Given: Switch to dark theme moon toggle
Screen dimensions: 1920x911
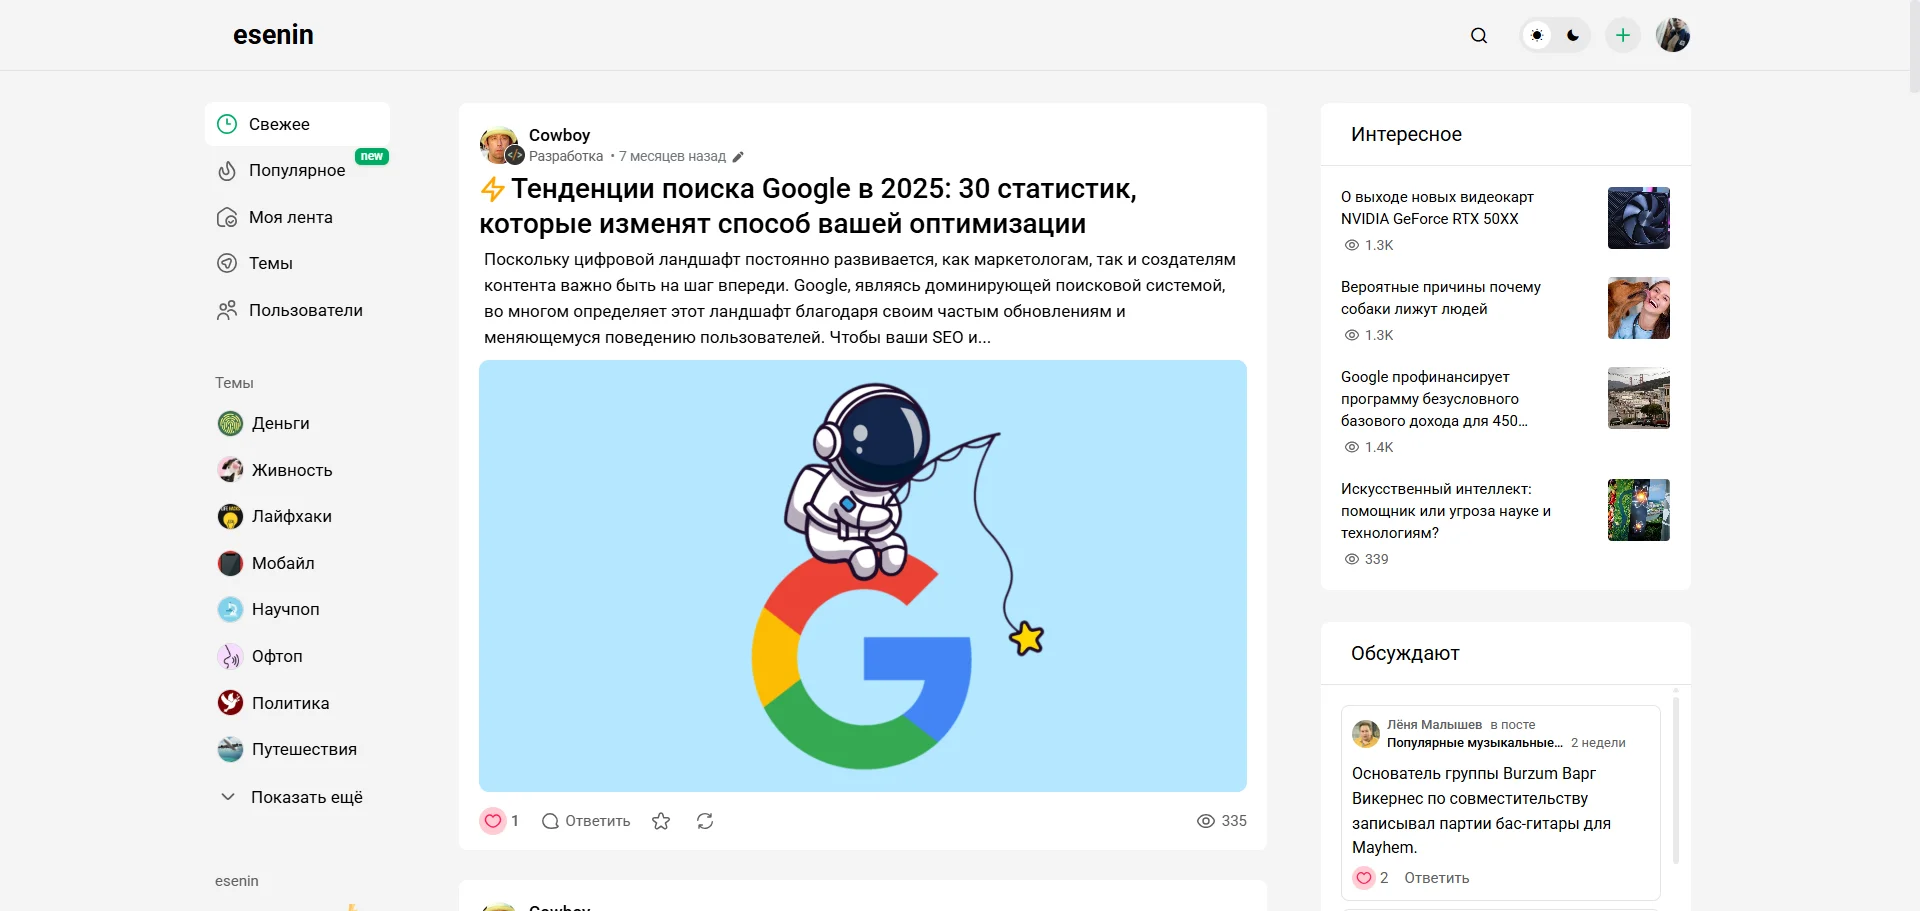Looking at the screenshot, I should click(1573, 36).
